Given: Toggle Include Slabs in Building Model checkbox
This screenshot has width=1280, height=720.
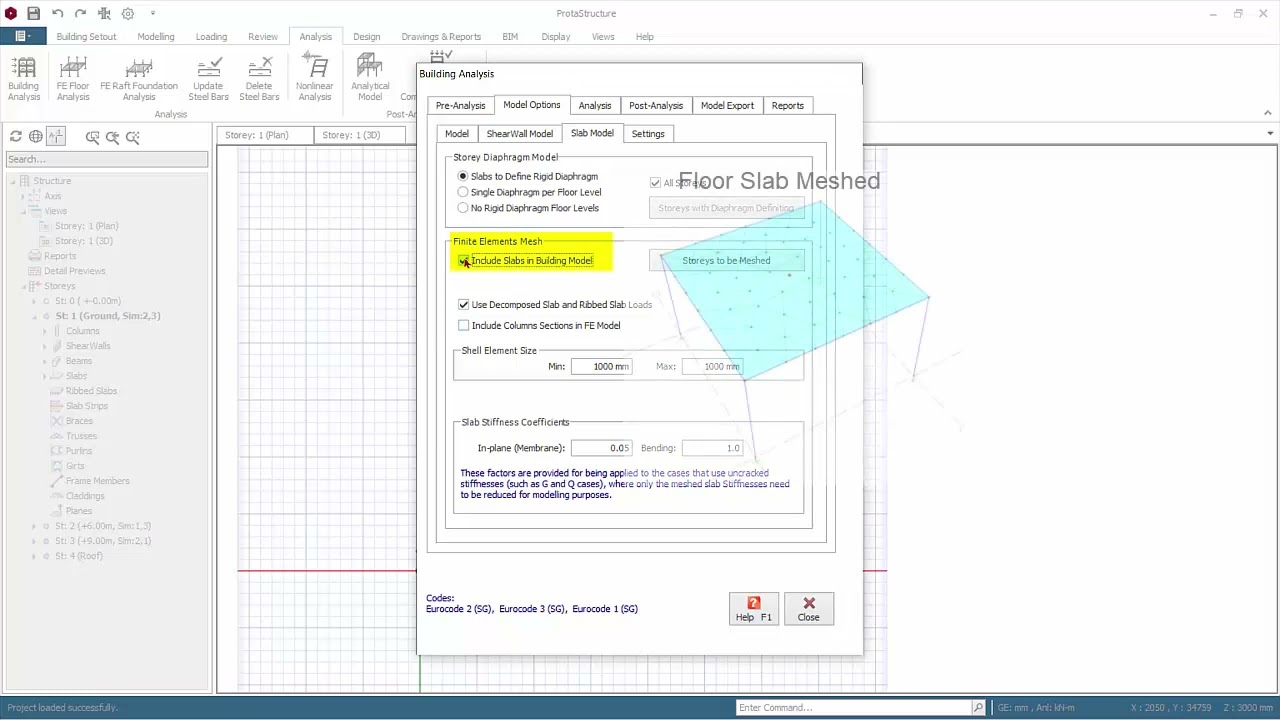Looking at the screenshot, I should (x=463, y=260).
